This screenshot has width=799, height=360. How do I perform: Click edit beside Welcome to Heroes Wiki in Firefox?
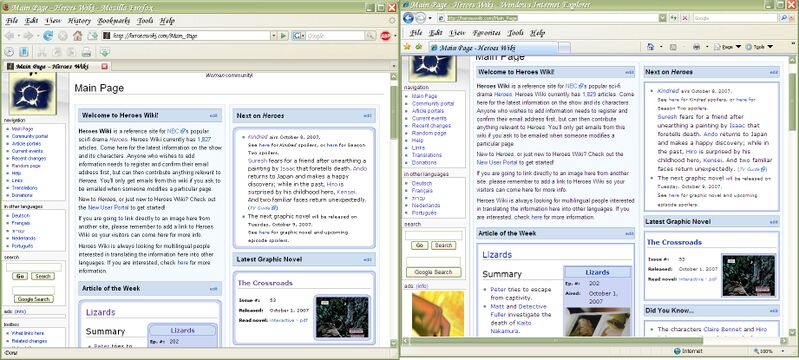(214, 116)
